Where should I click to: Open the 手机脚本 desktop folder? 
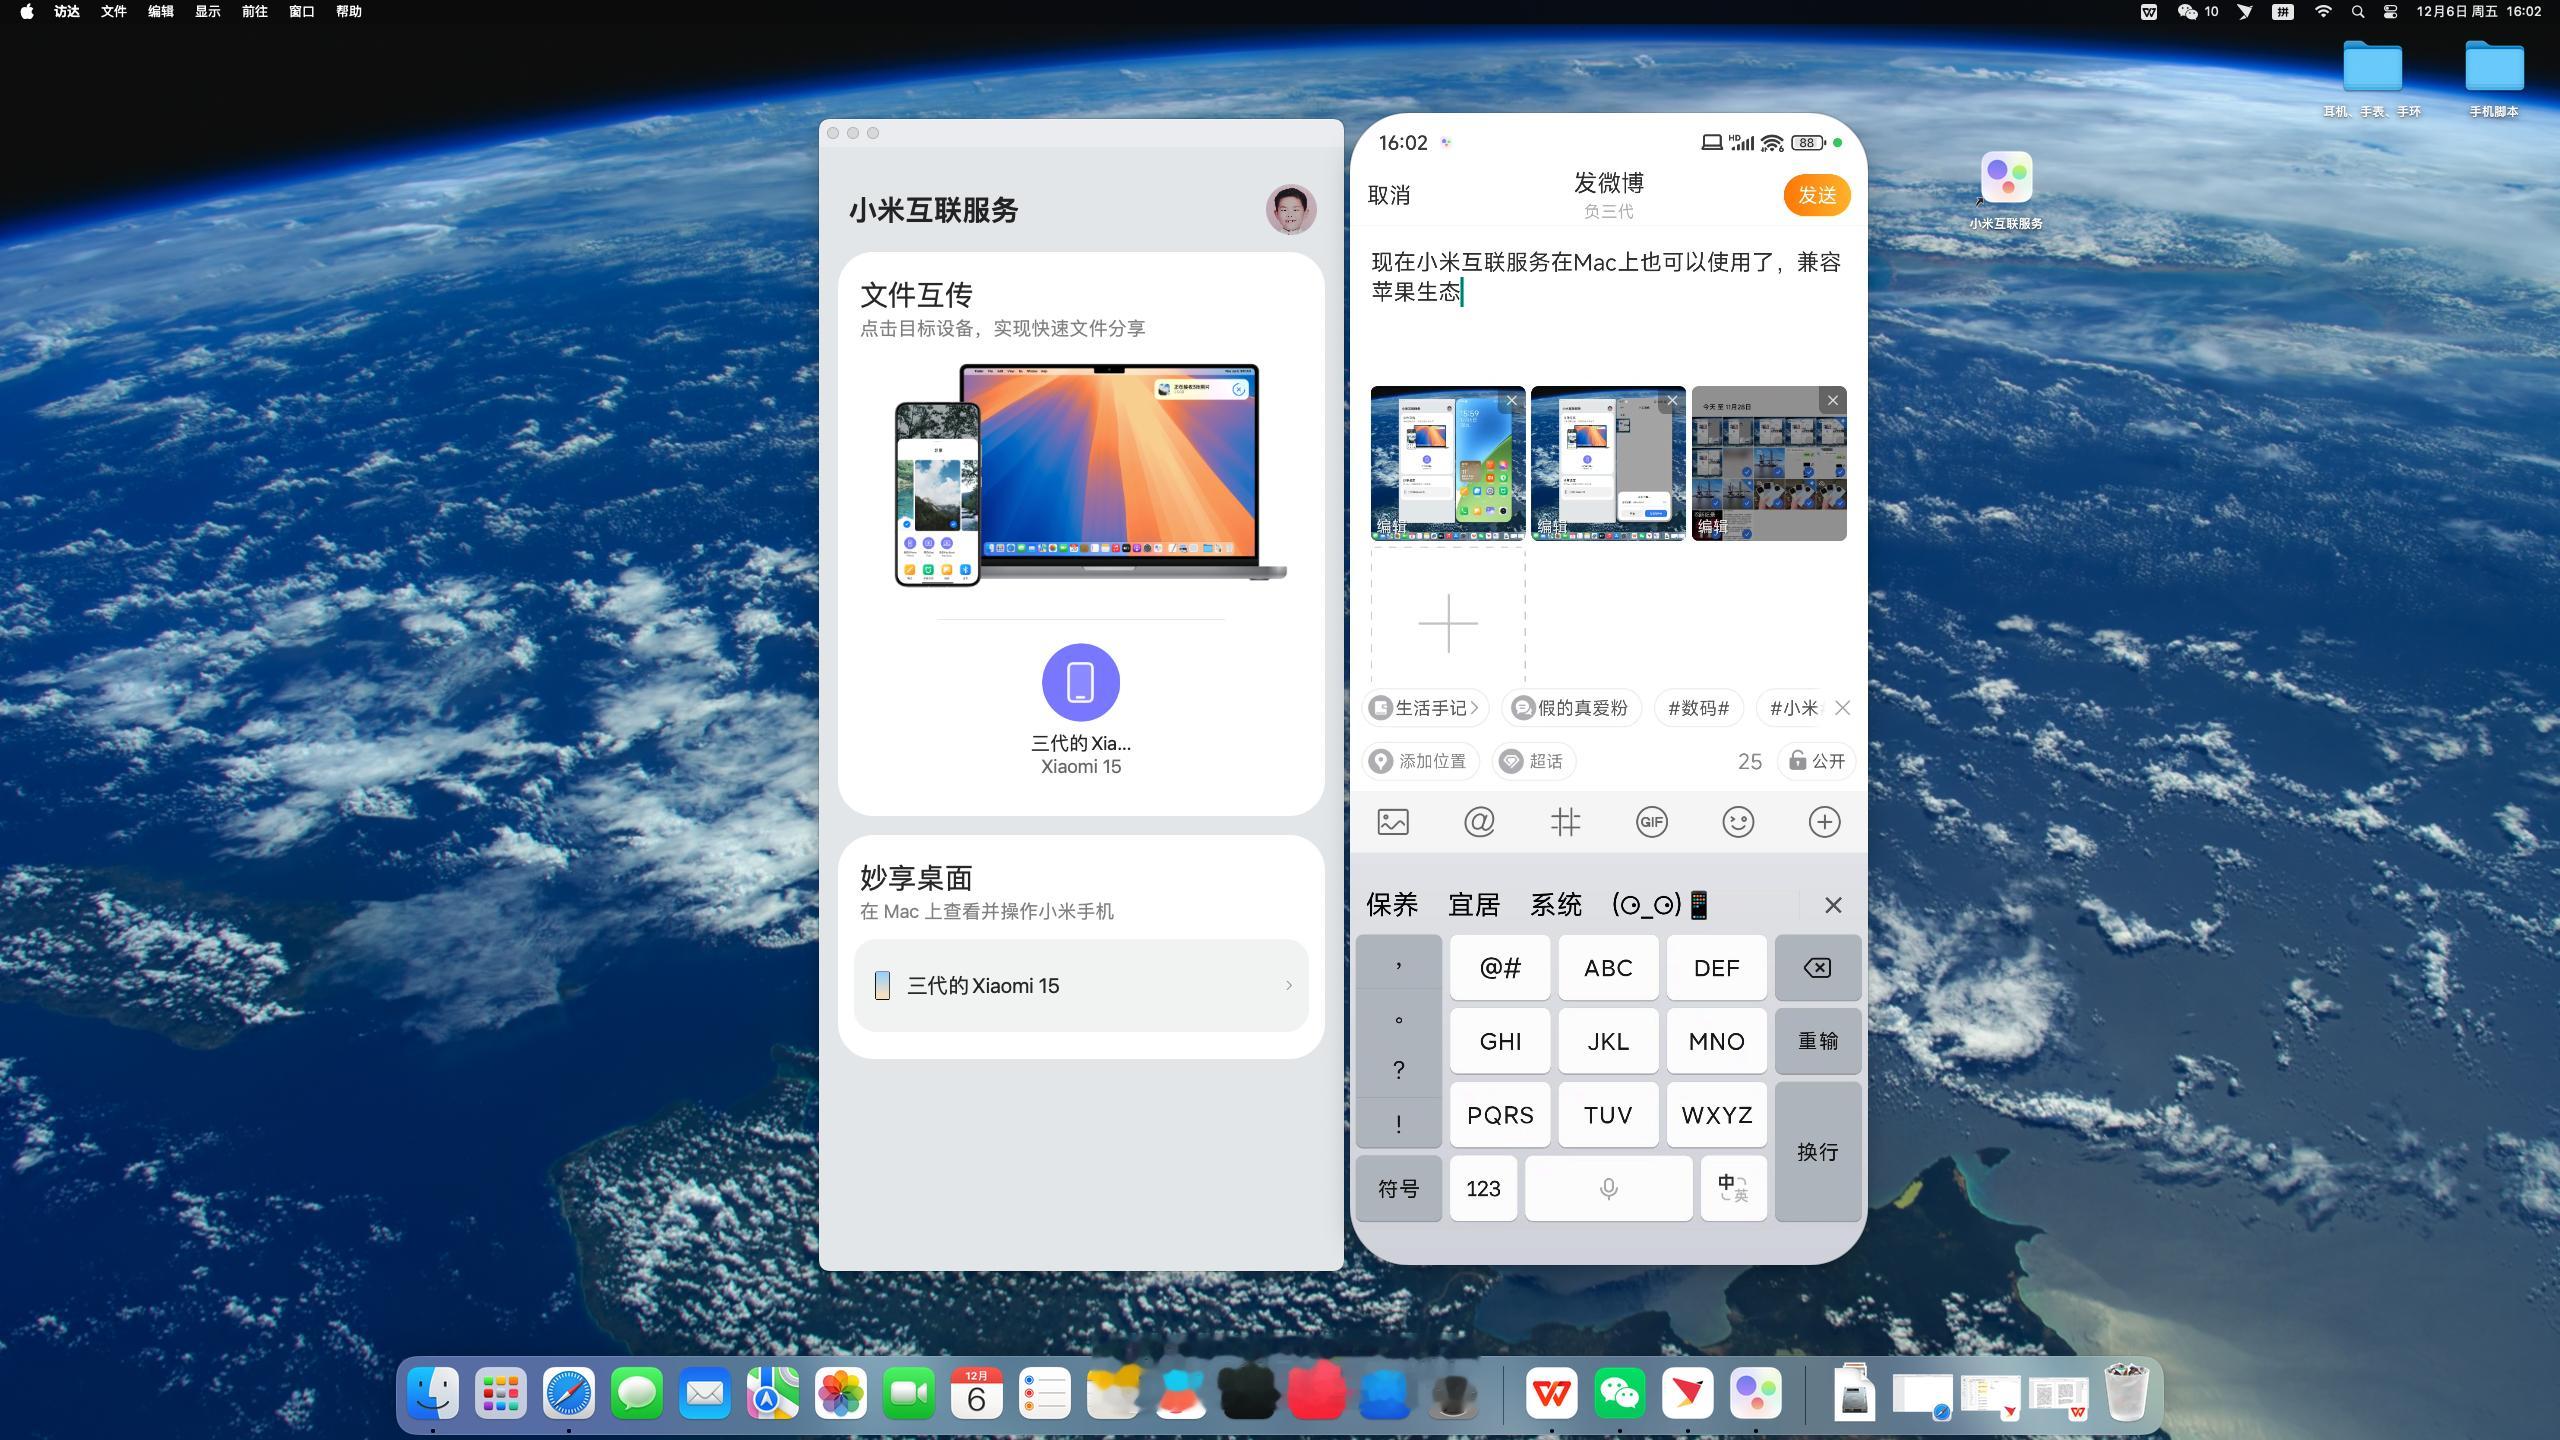(2493, 79)
